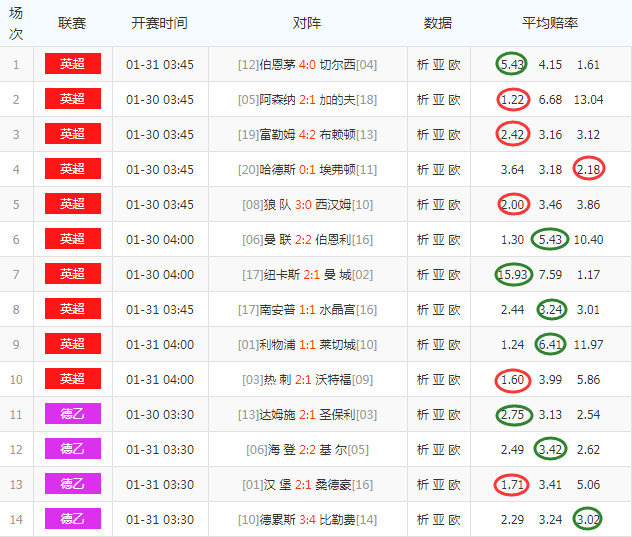Screen dimensions: 632x537
Task: Click team name 汉堡
Action: pyautogui.click(x=277, y=485)
